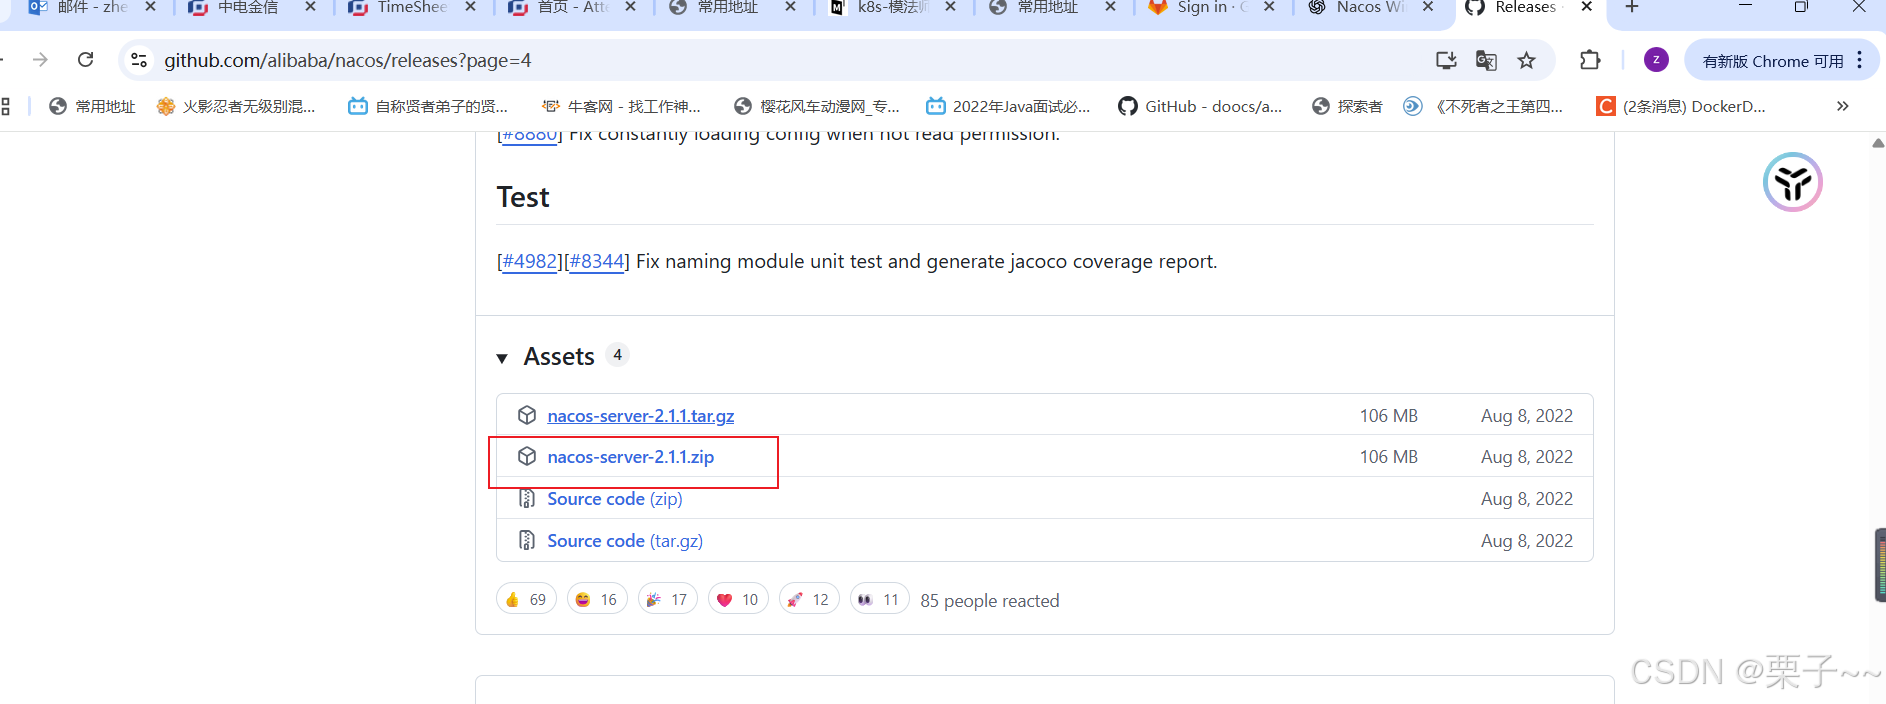The height and width of the screenshot is (704, 1886).
Task: Click the 106 MB size of tar.gz
Action: 1388,416
